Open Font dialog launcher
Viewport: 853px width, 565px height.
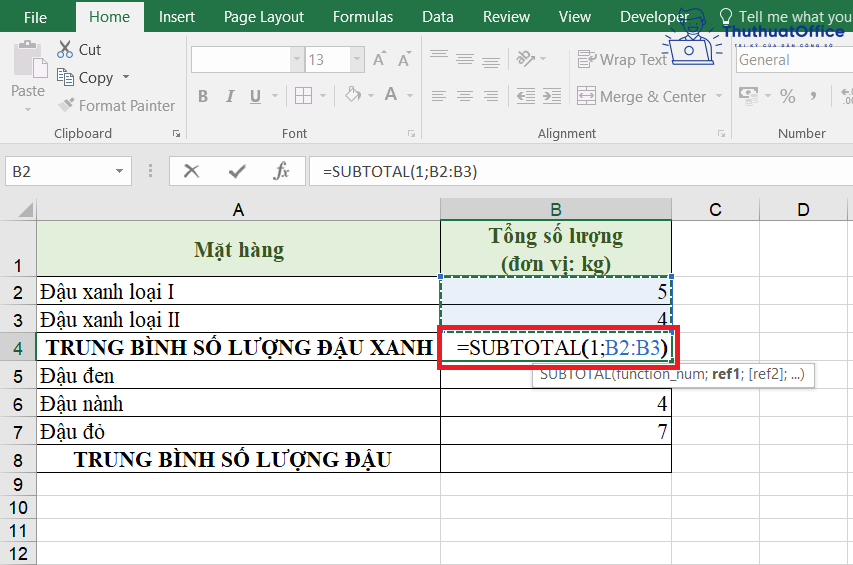coord(411,134)
